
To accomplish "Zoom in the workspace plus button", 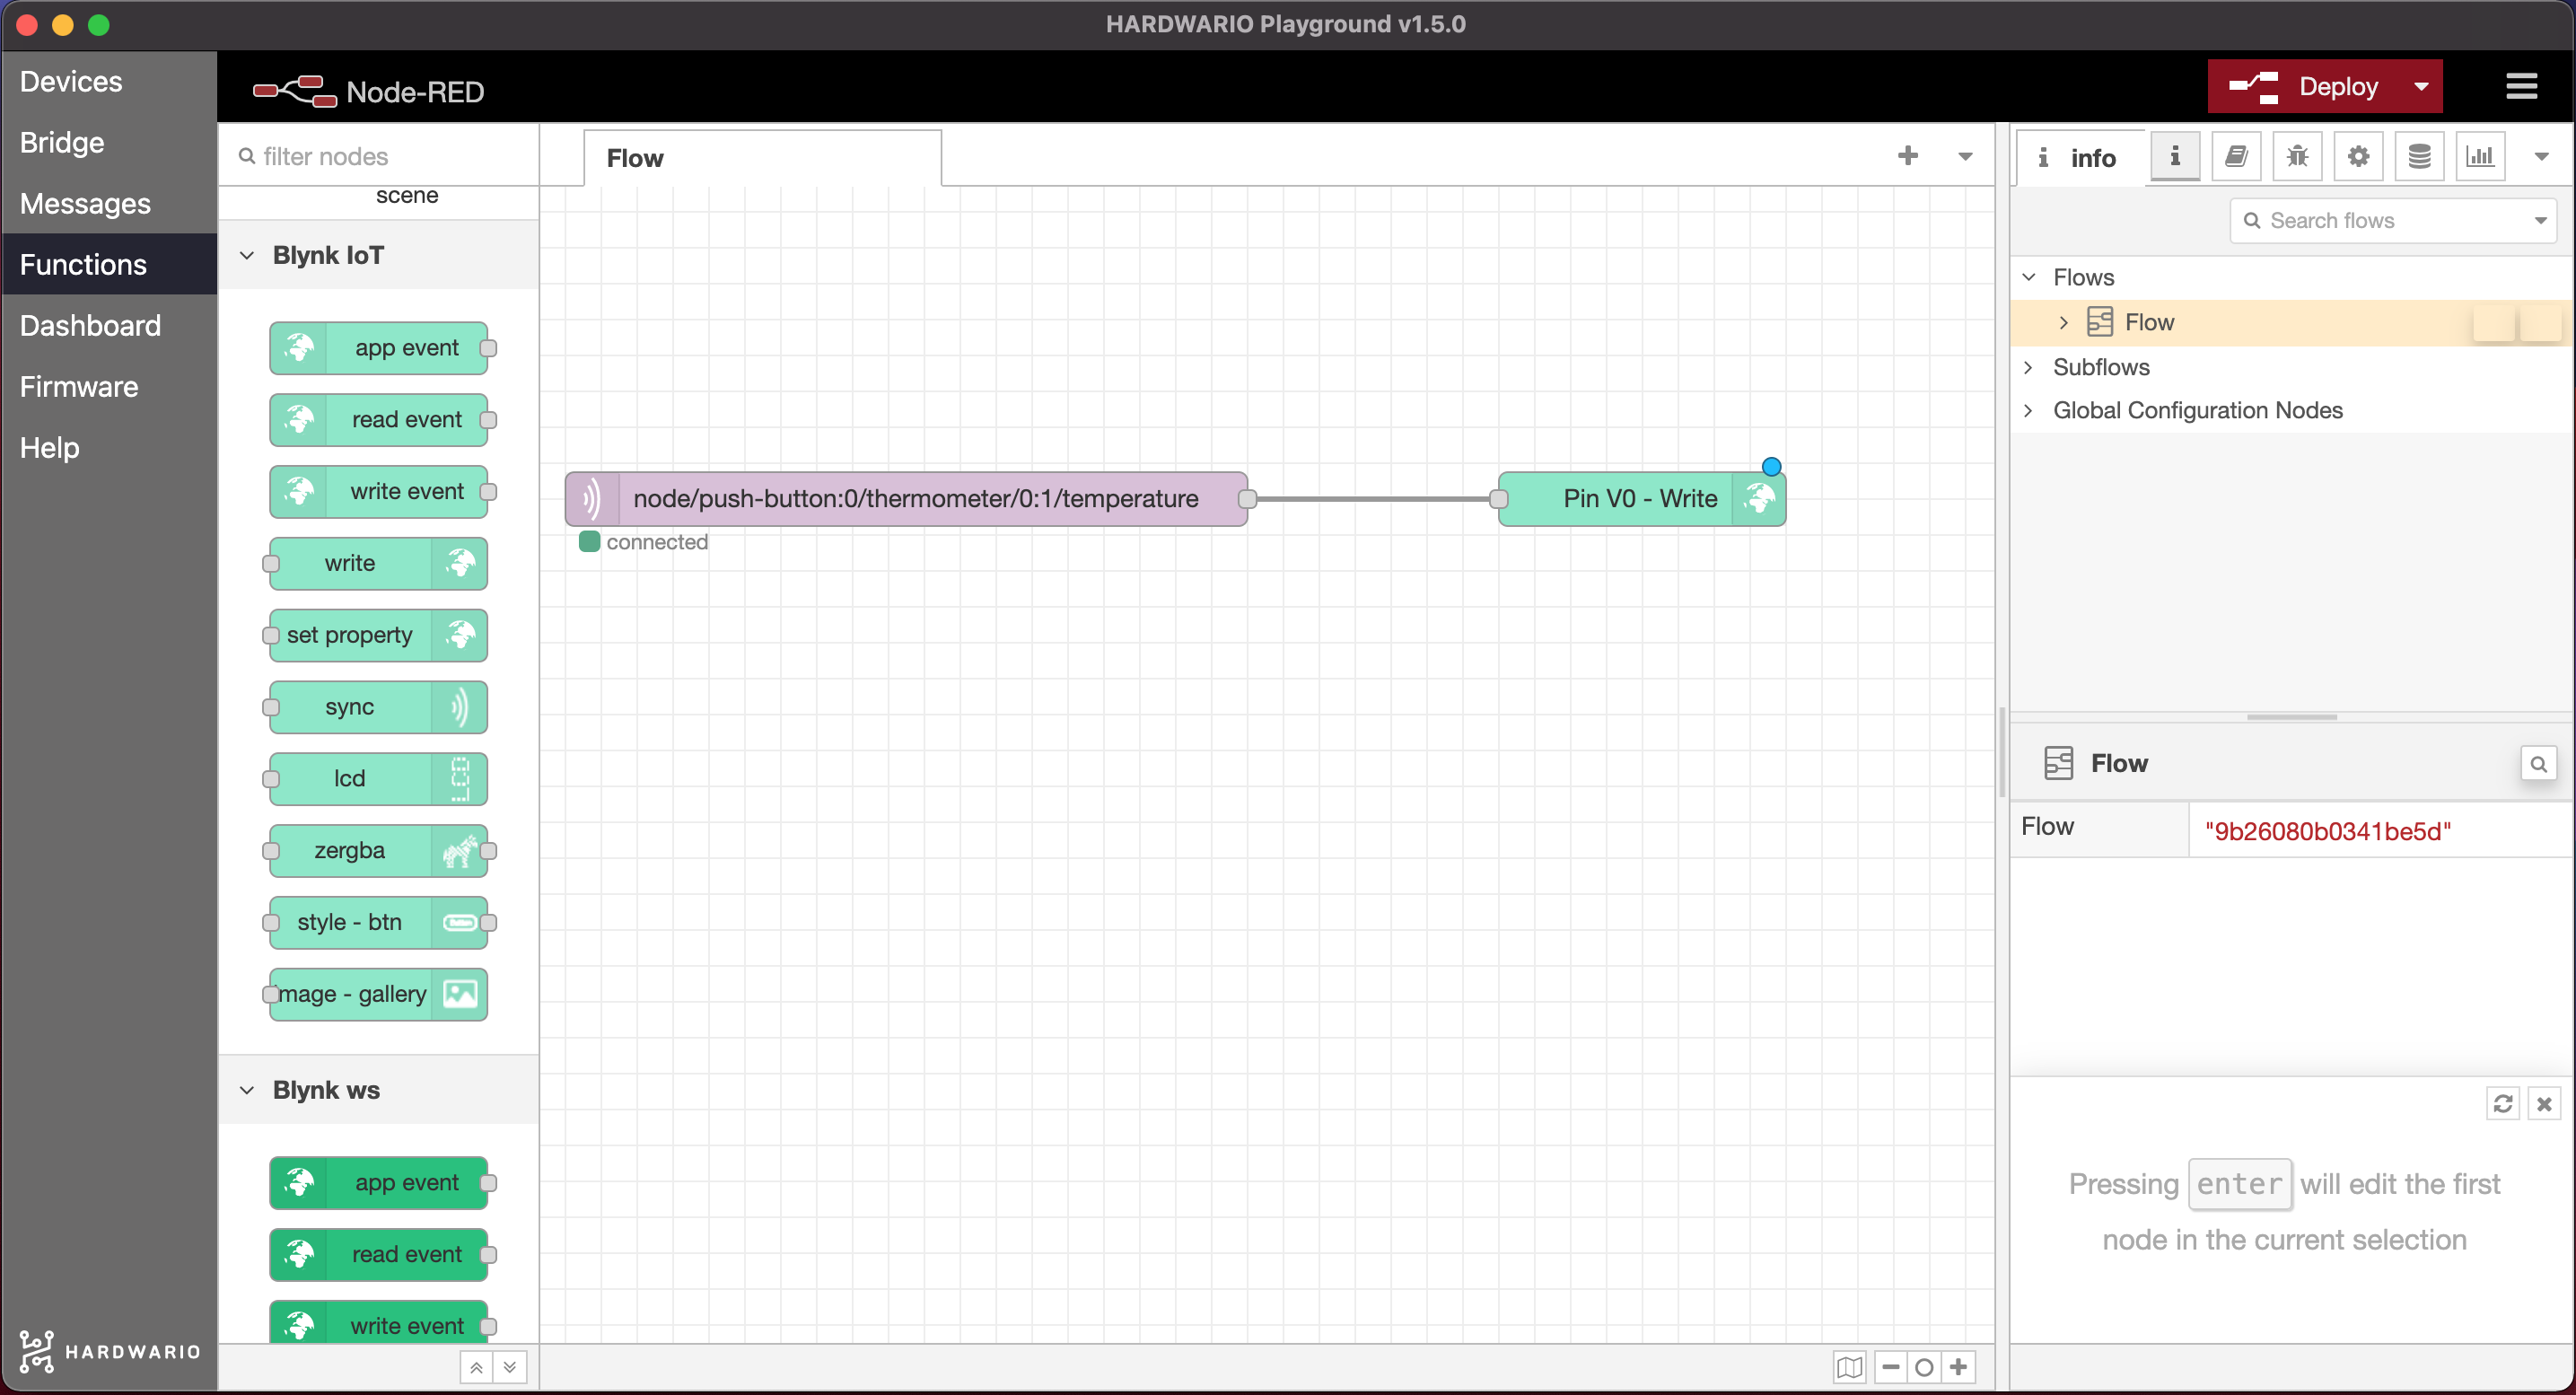I will (1958, 1367).
